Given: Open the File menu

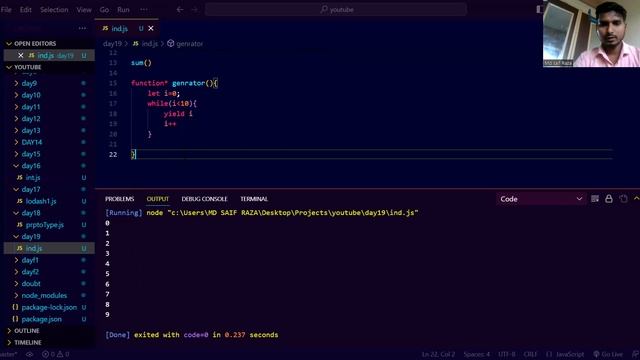Looking at the screenshot, I should coord(6,9).
